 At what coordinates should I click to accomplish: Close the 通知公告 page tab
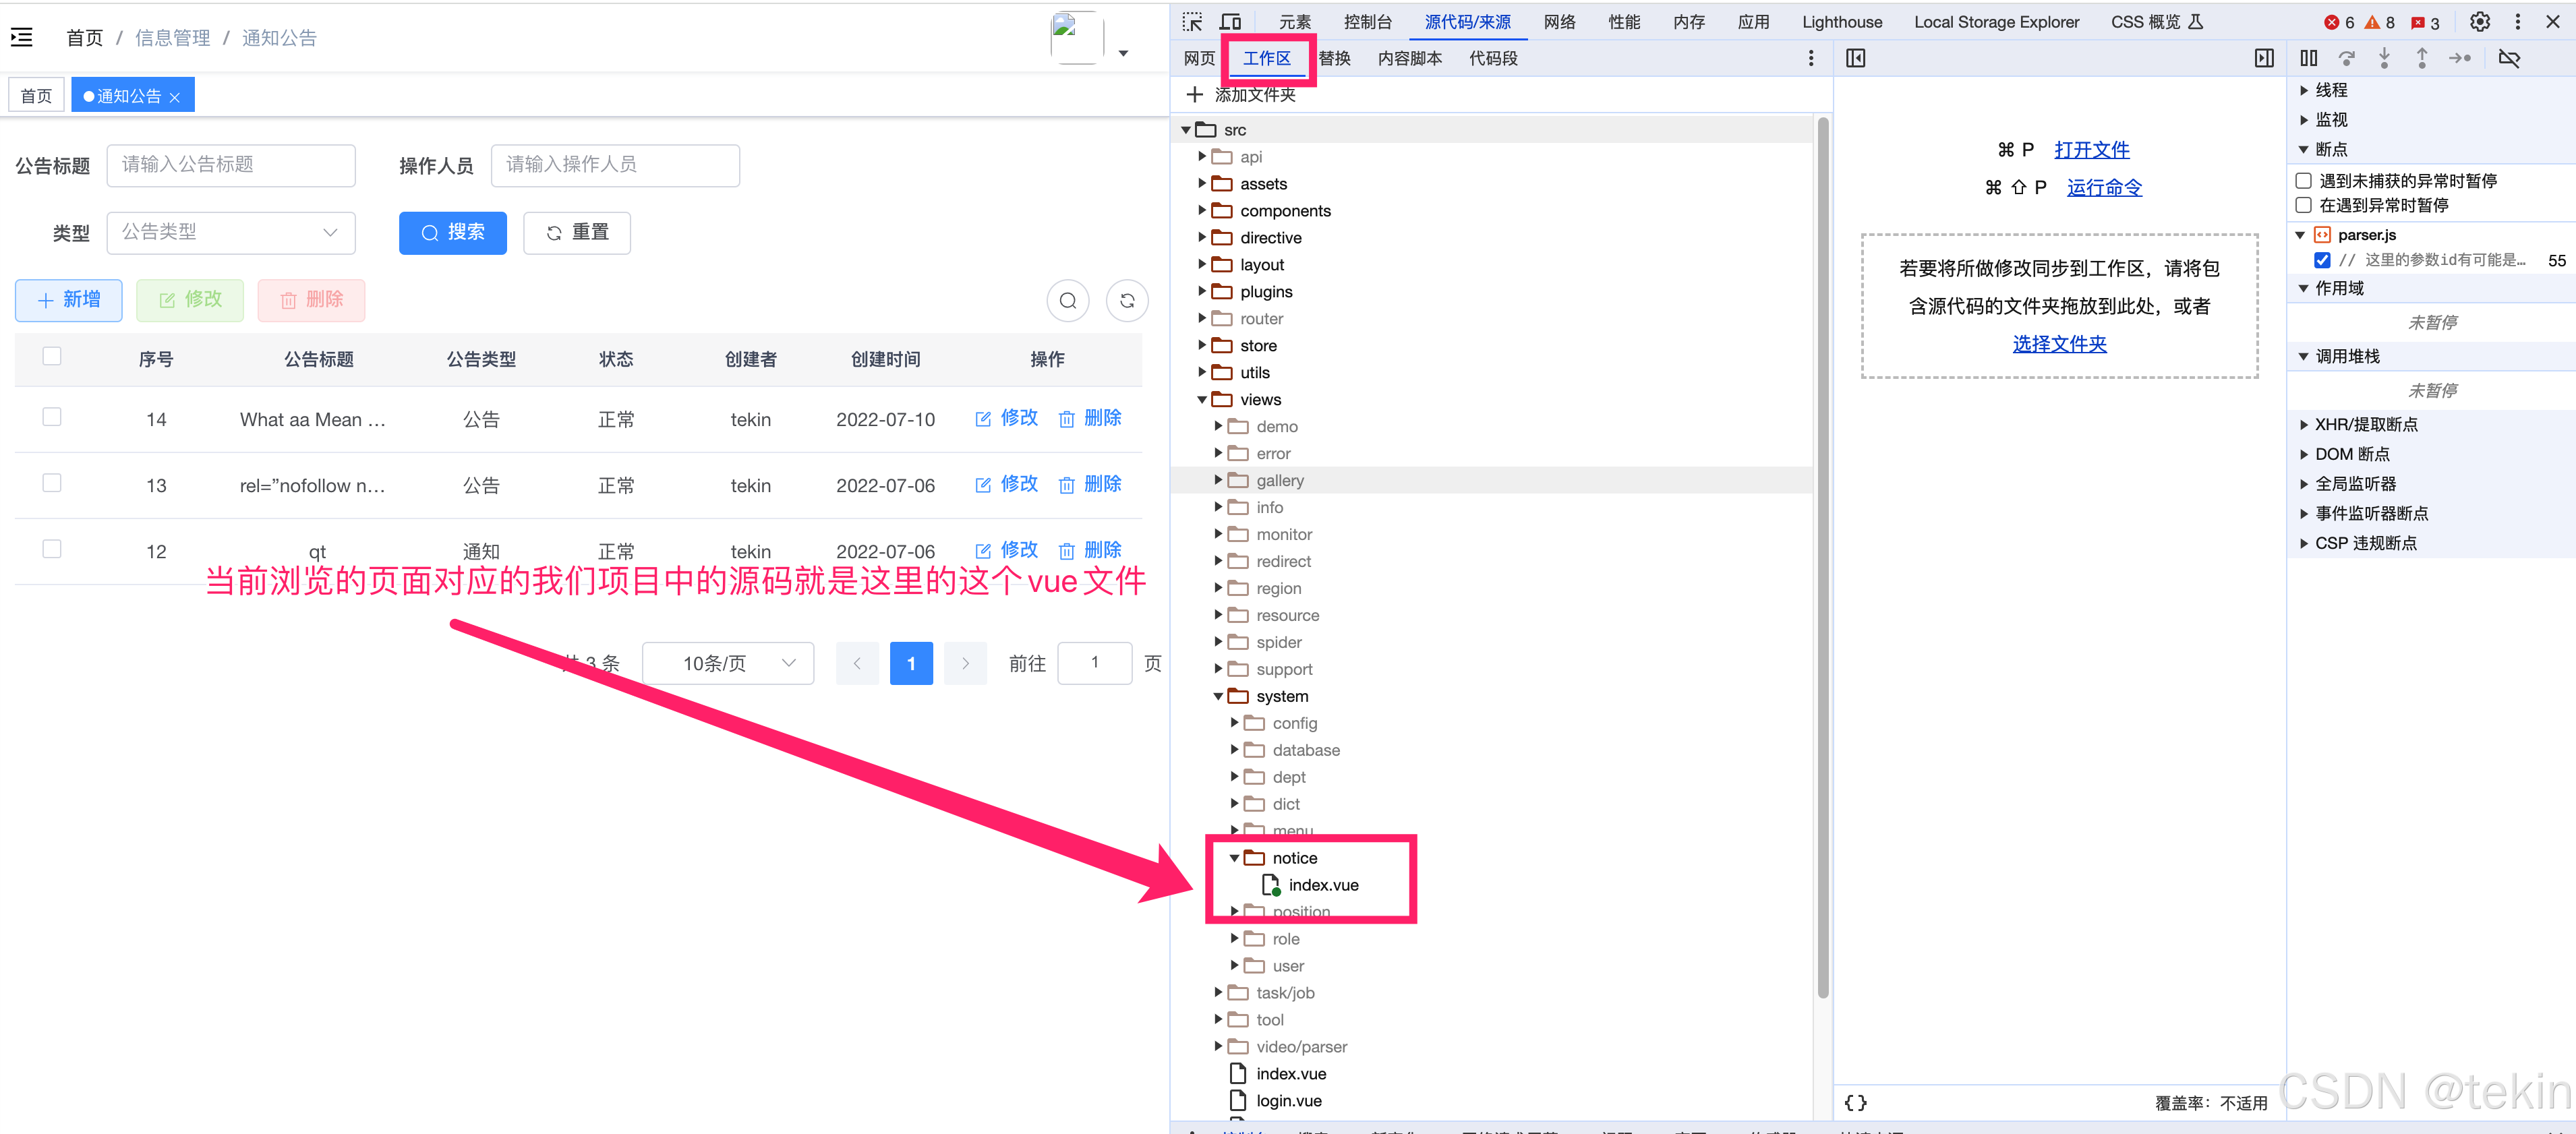175,97
